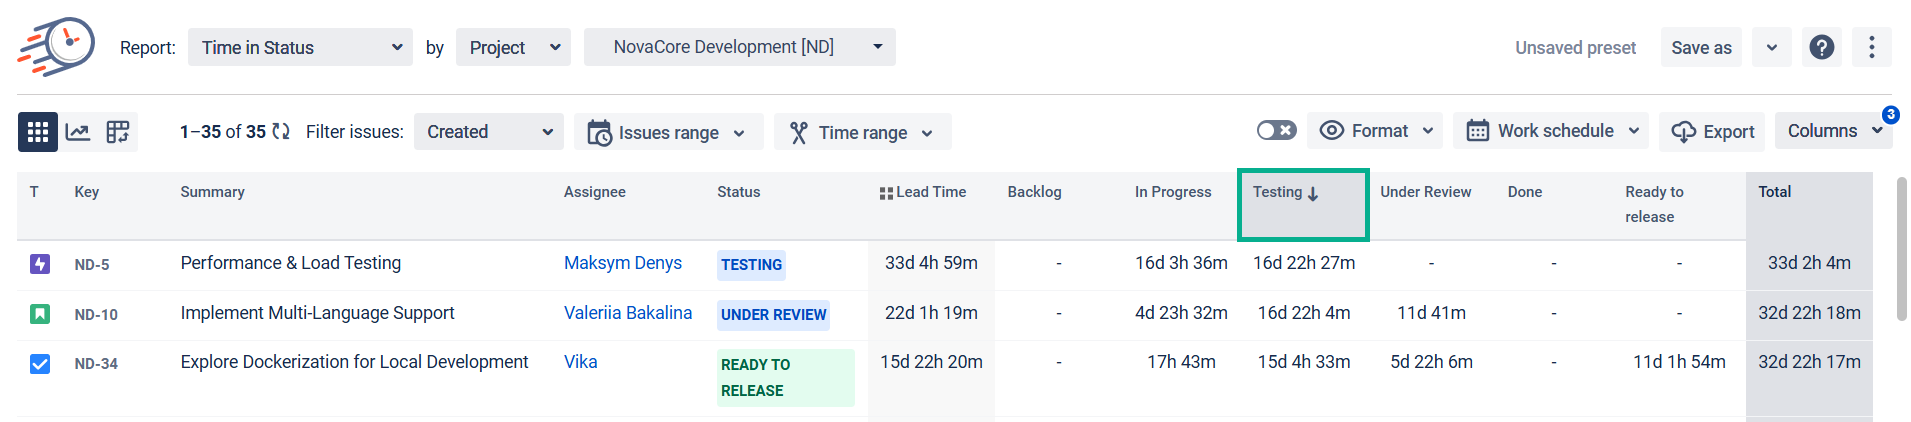Click the ND-34 task type checkbox icon
The image size is (1911, 422).
40,364
